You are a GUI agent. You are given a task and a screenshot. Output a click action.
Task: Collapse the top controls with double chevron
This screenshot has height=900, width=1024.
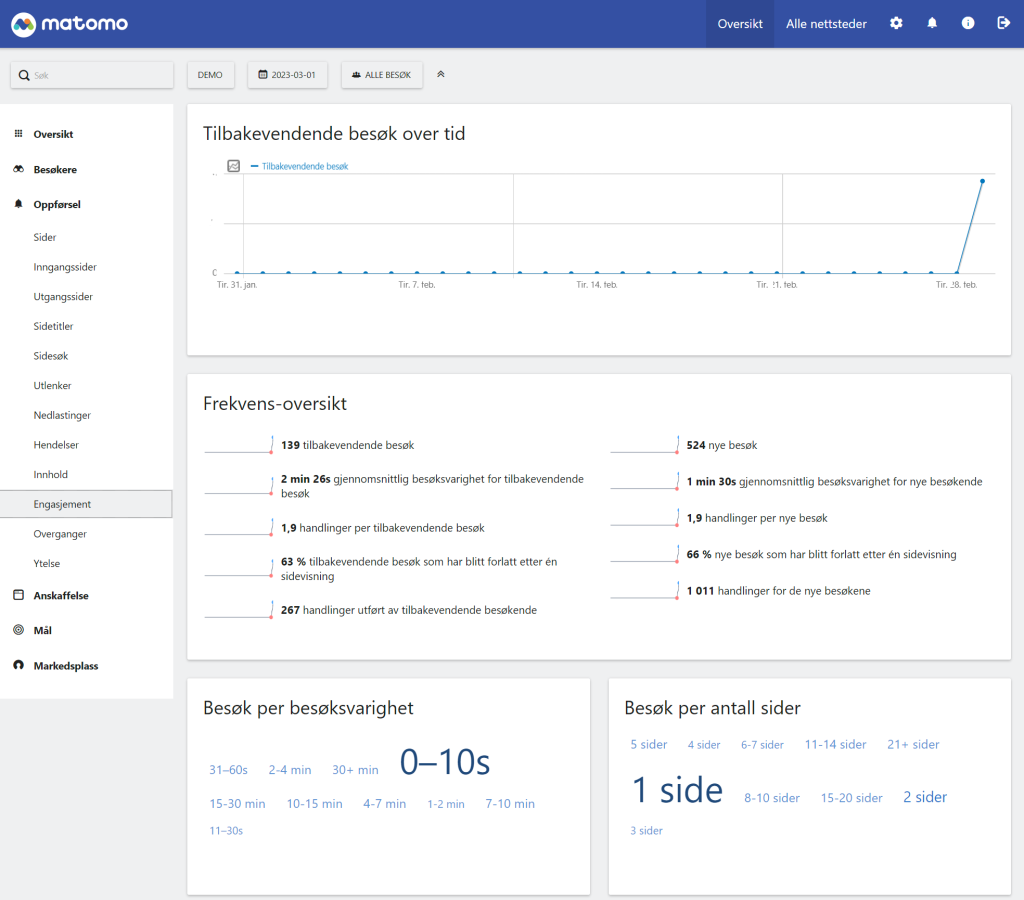tap(441, 74)
